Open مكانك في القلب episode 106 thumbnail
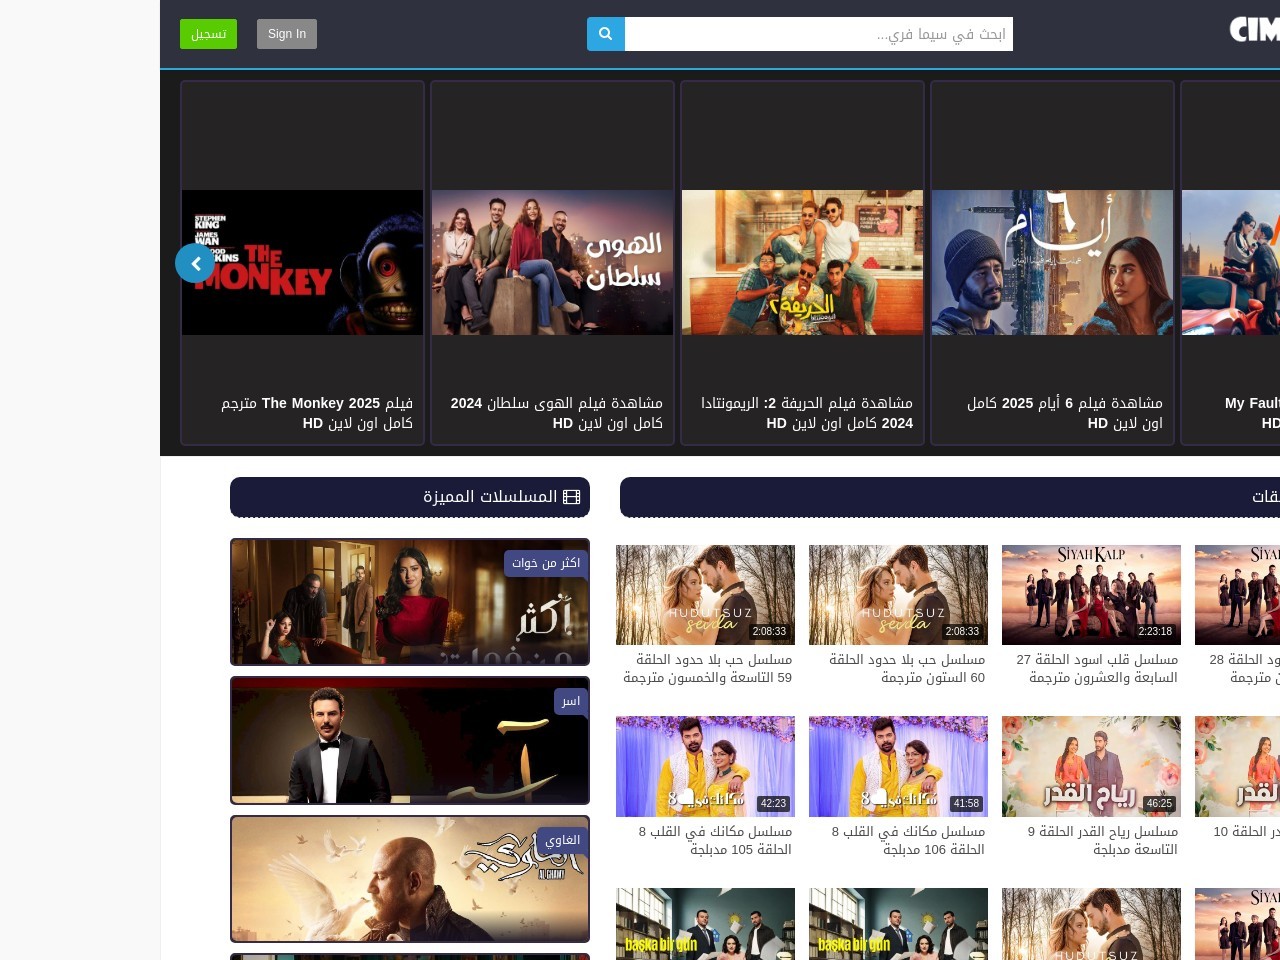The image size is (1280, 960). tap(898, 766)
